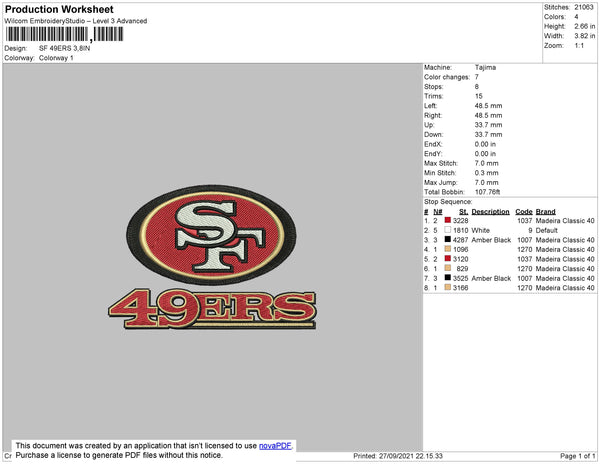Click the Zoom value 1:1
The width and height of the screenshot is (600, 464).
click(x=579, y=46)
